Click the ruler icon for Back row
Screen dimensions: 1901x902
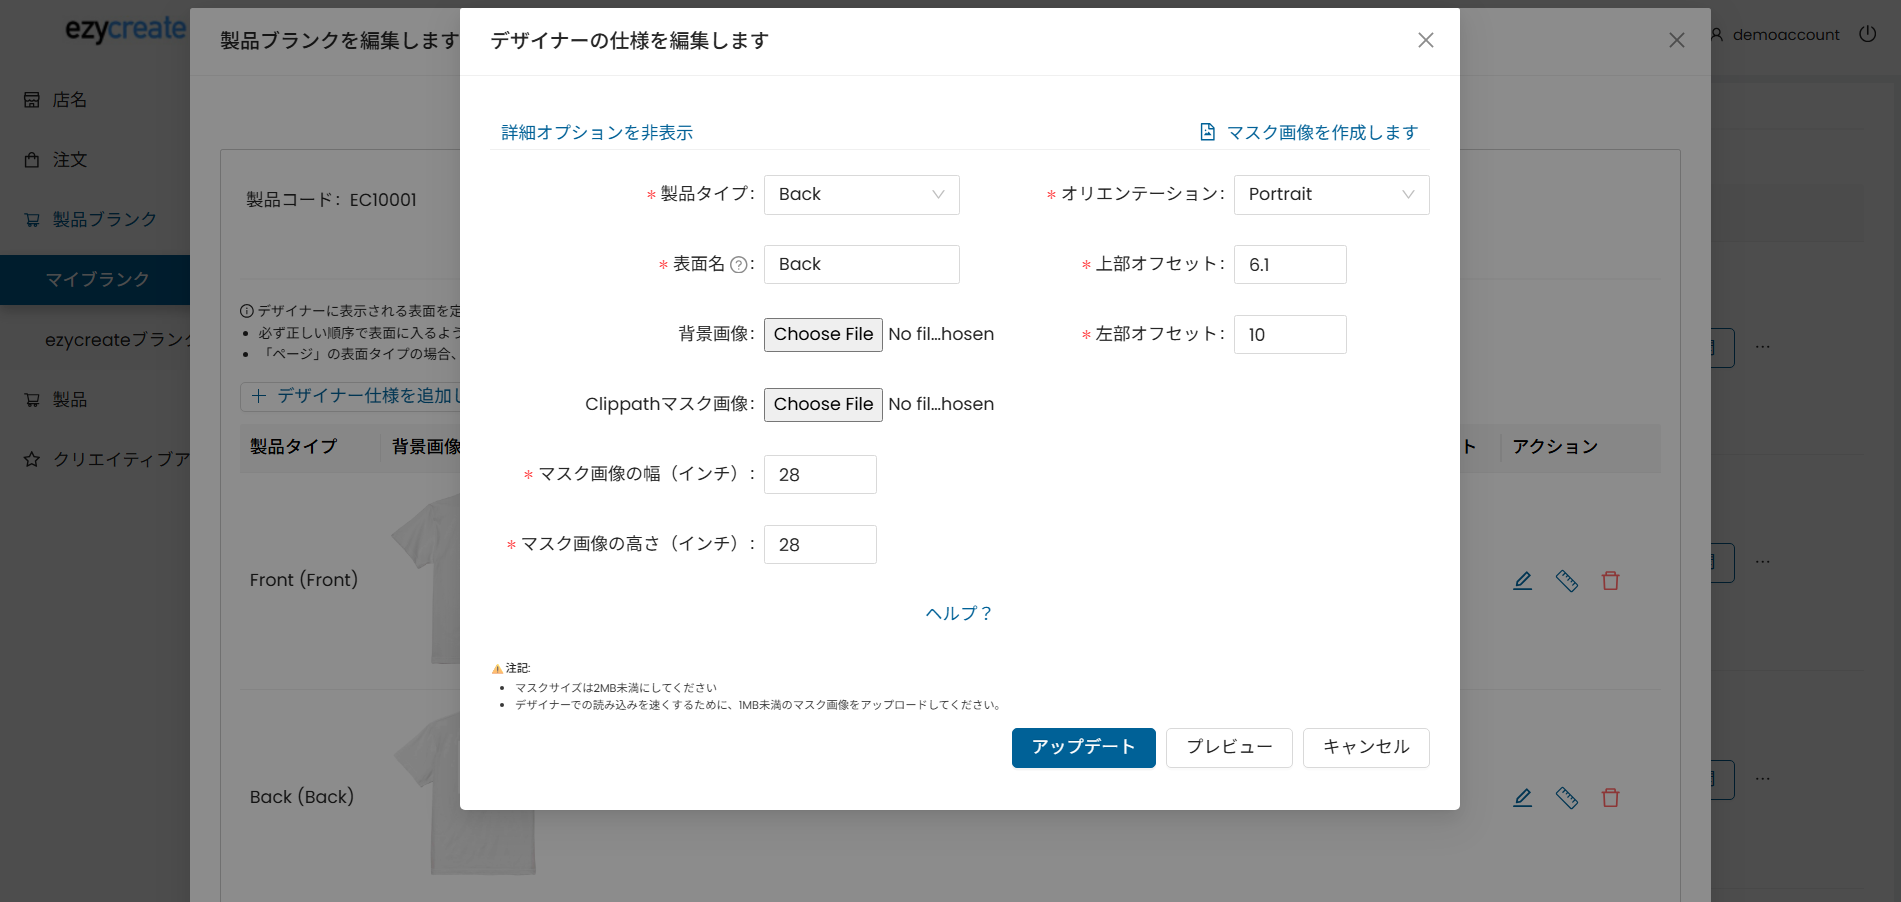click(1566, 797)
